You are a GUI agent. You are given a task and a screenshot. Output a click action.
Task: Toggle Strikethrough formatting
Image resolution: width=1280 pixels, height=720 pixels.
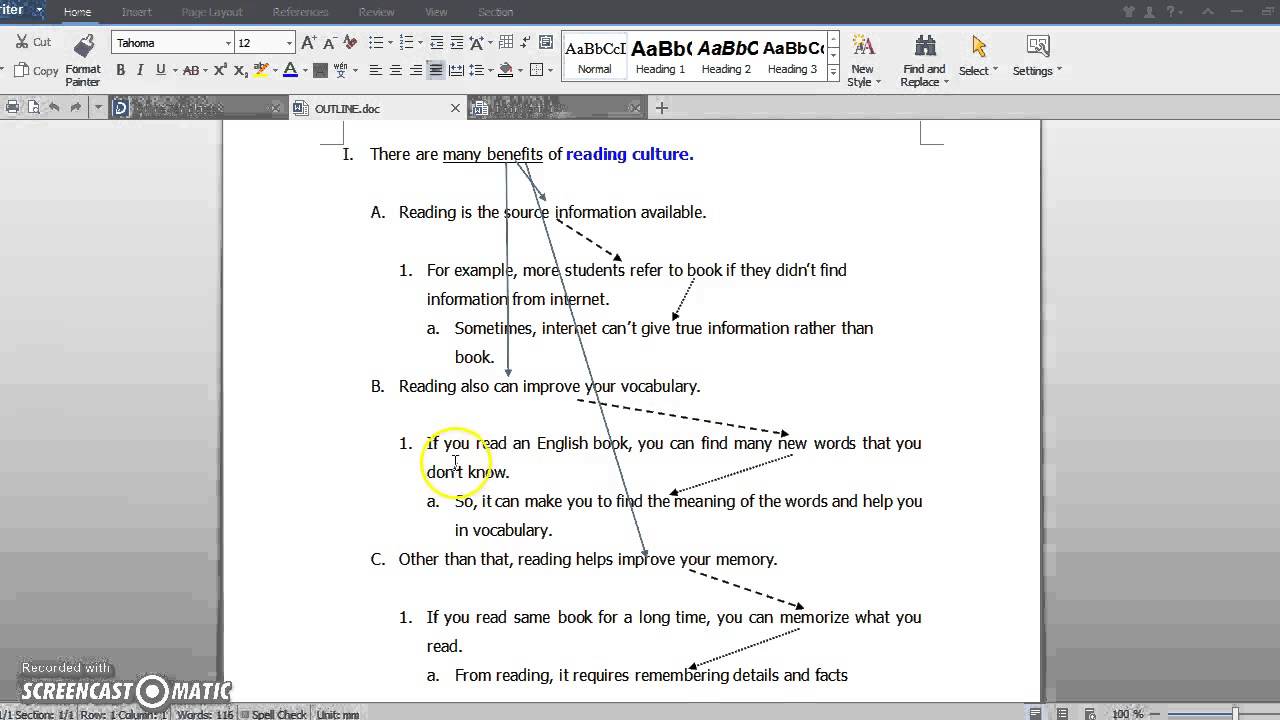click(x=190, y=70)
